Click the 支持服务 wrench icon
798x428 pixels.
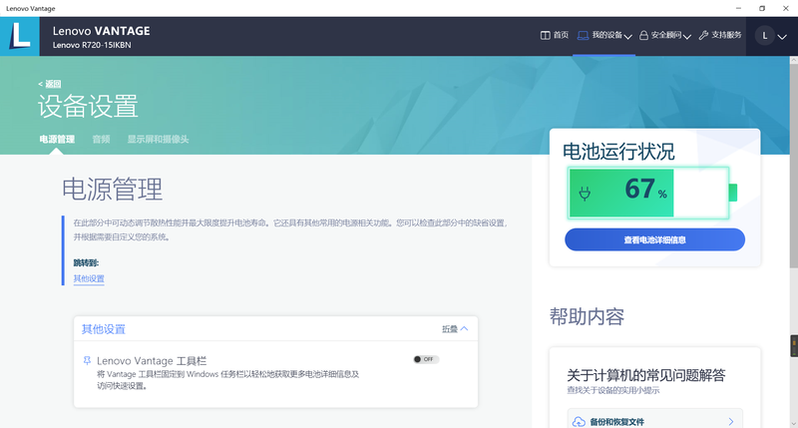pyautogui.click(x=703, y=35)
